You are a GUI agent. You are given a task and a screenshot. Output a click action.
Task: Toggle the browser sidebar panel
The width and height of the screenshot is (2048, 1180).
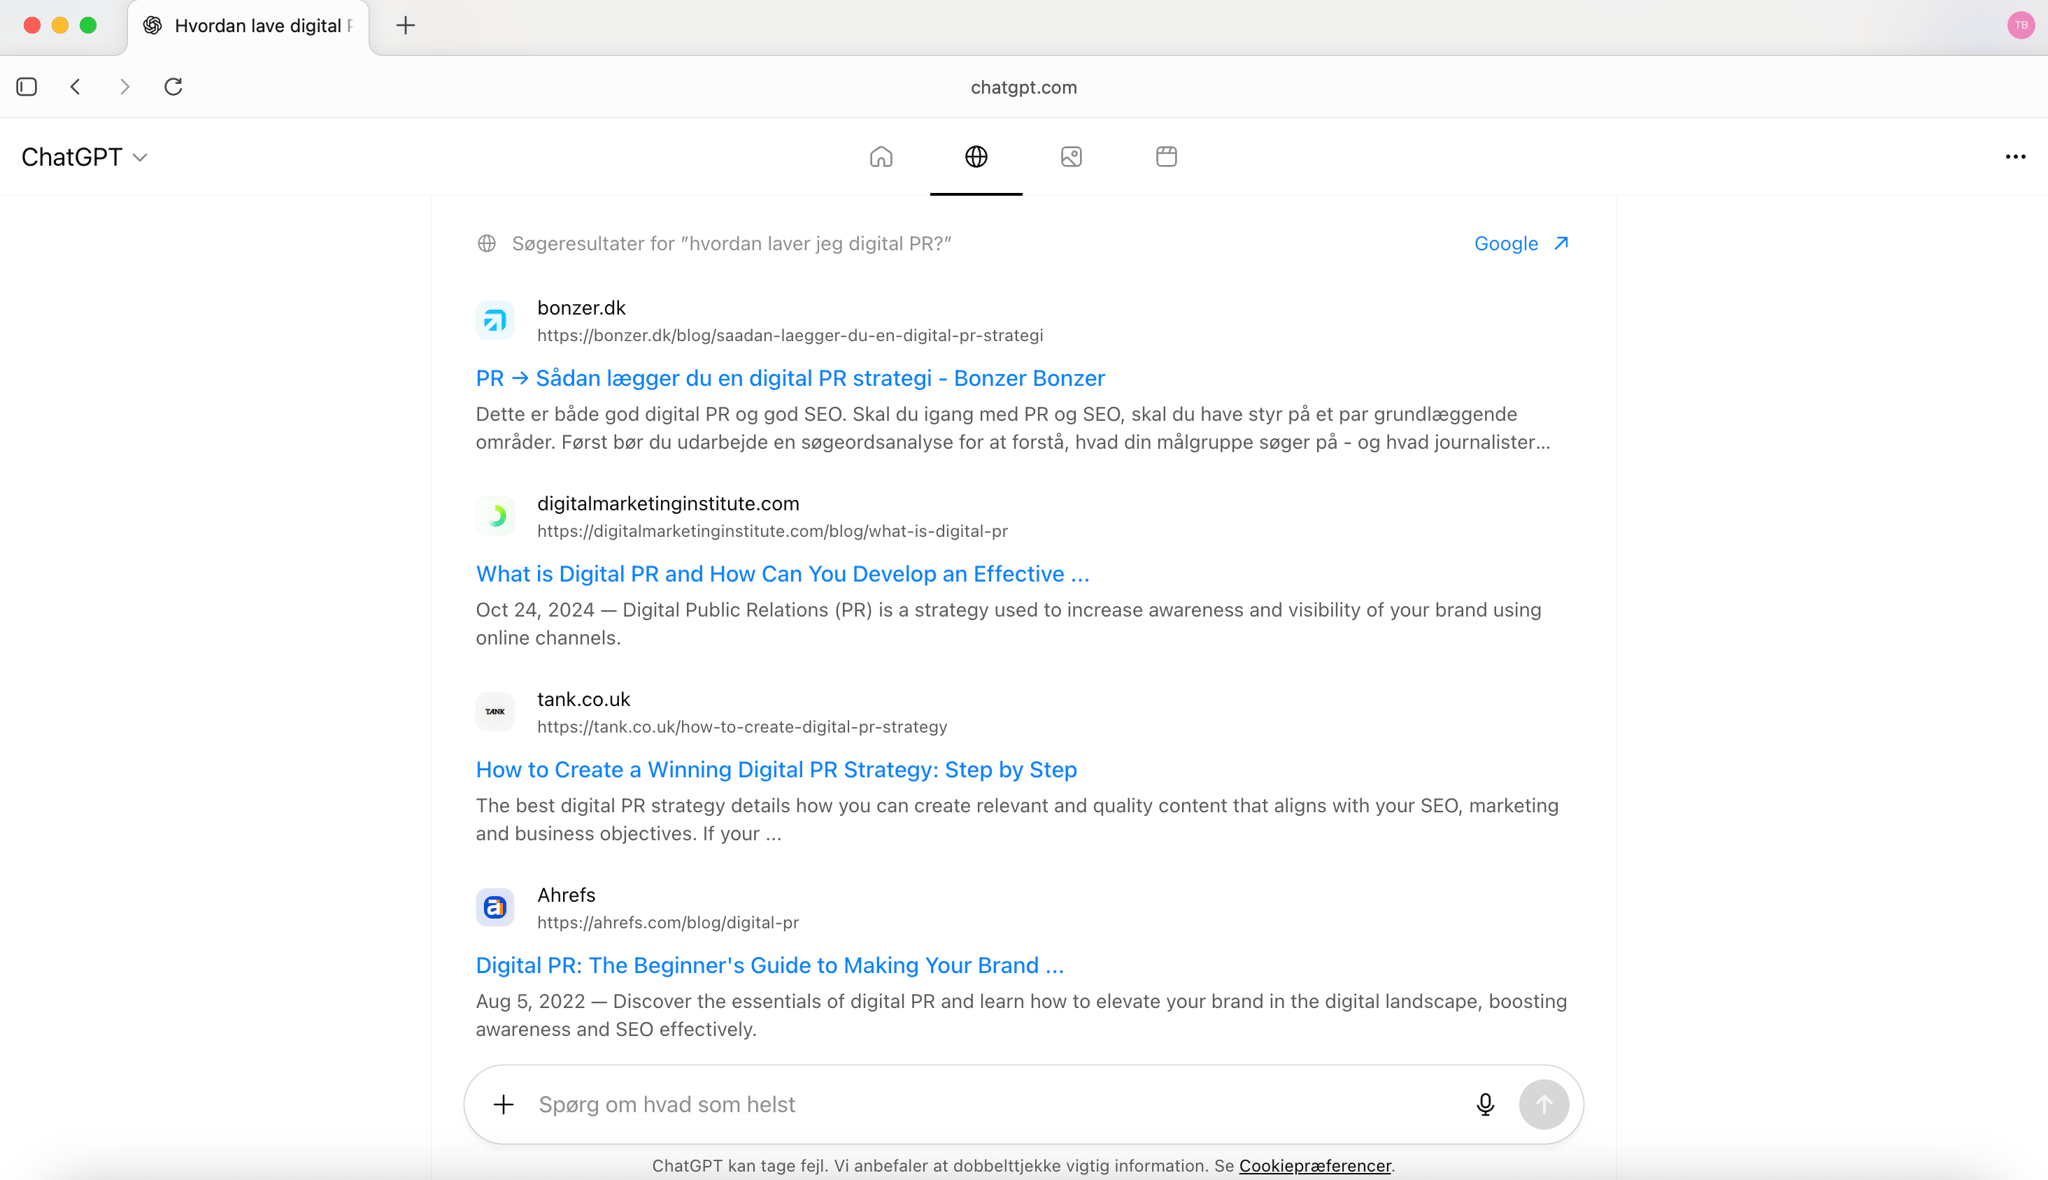(x=27, y=87)
